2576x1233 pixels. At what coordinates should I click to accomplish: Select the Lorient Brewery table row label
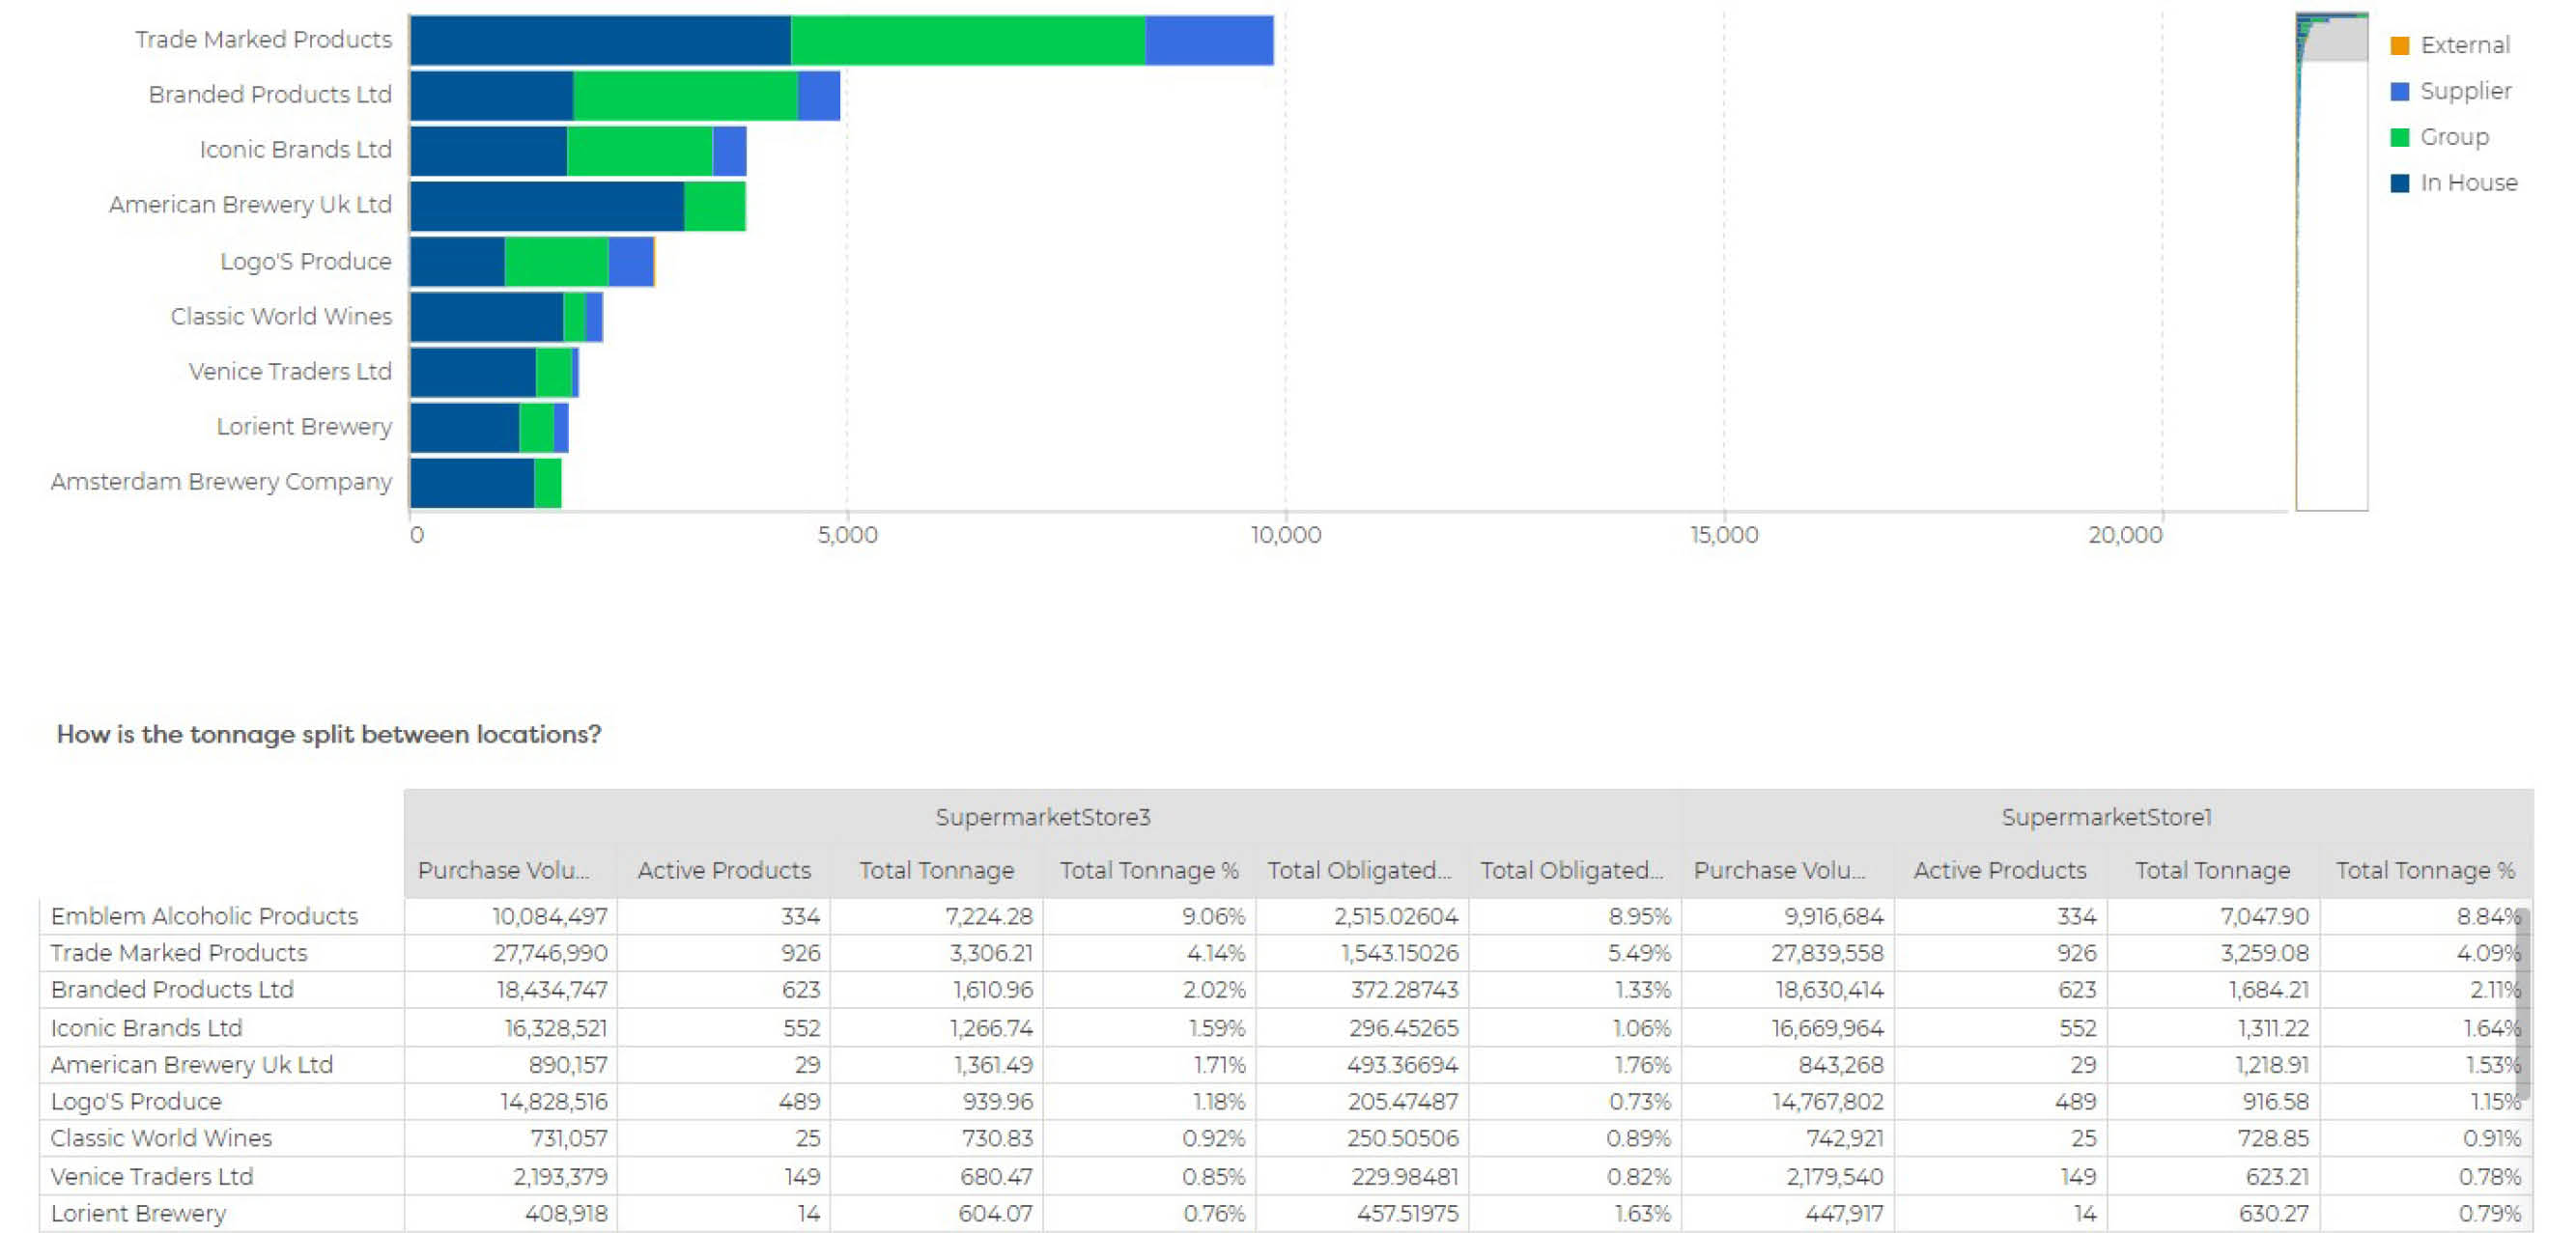pos(139,1213)
